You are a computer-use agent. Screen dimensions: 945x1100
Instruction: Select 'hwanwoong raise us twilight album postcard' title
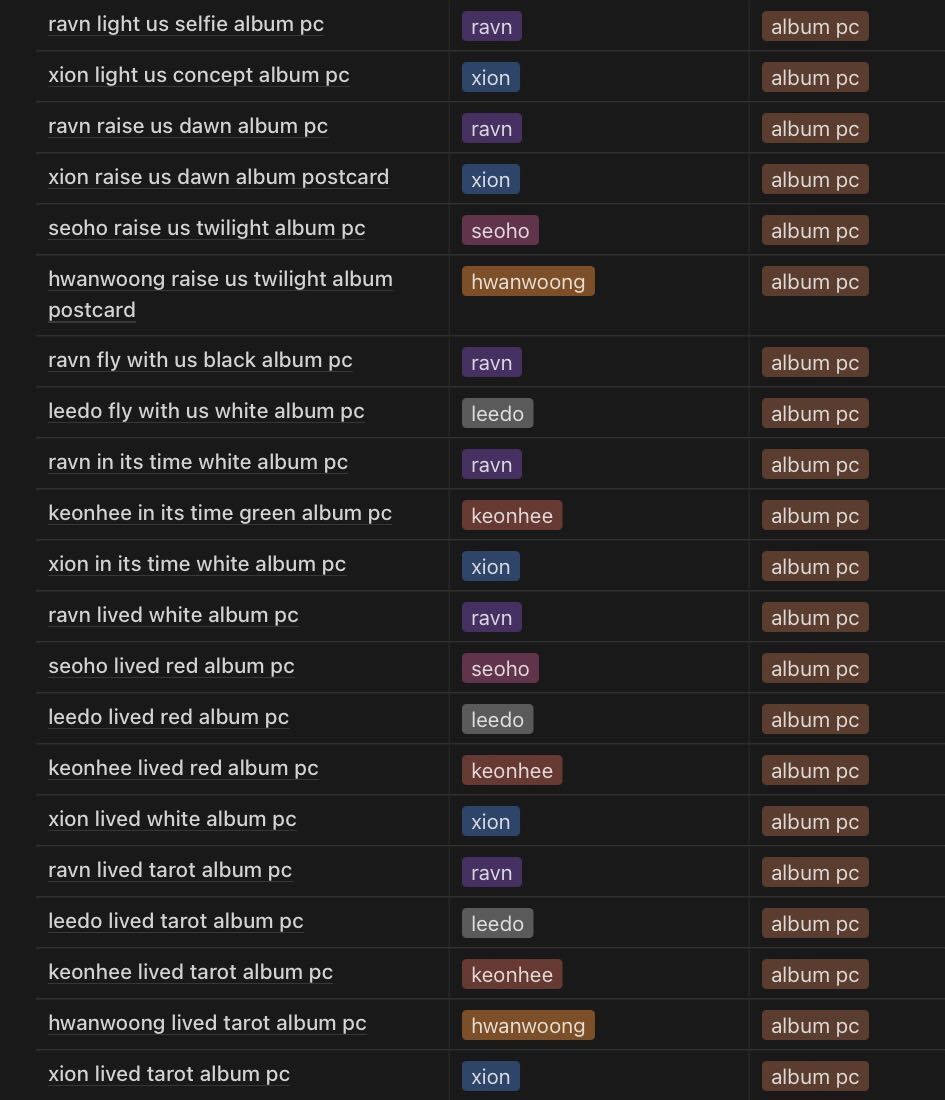click(220, 279)
